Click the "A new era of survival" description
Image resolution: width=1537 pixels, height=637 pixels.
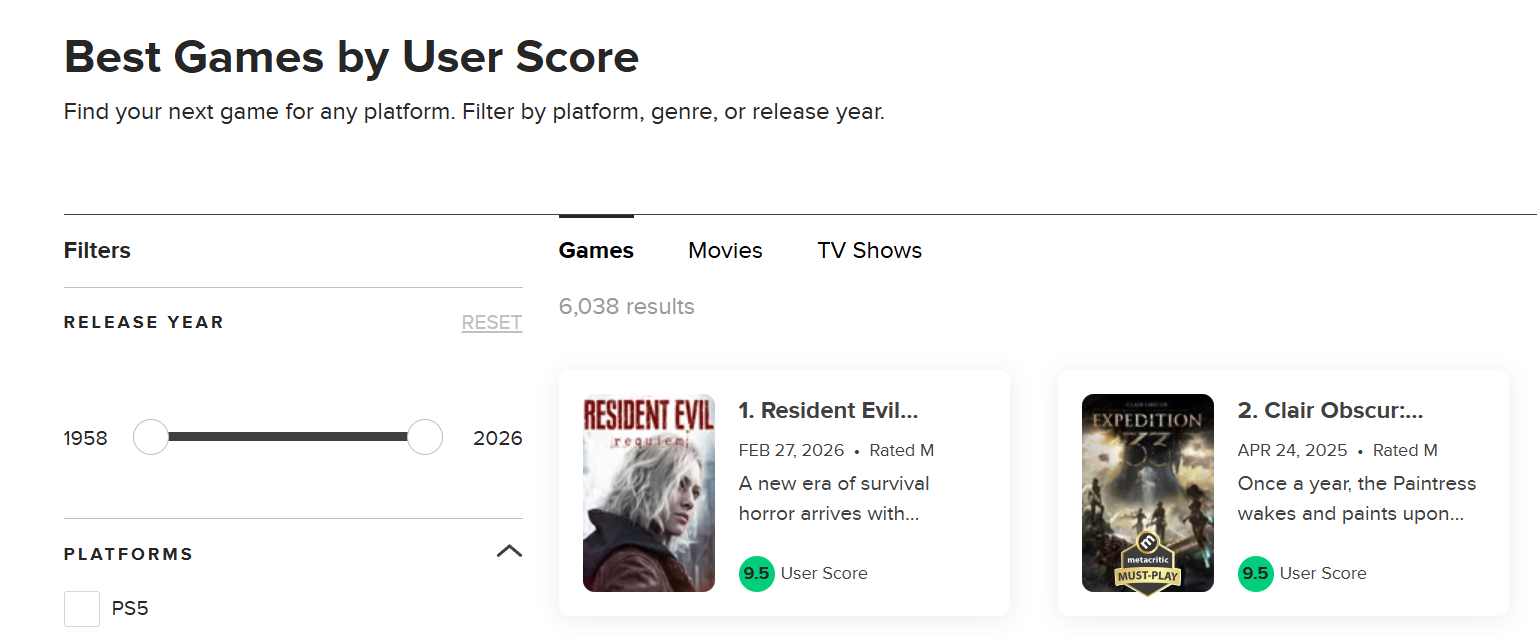click(834, 498)
